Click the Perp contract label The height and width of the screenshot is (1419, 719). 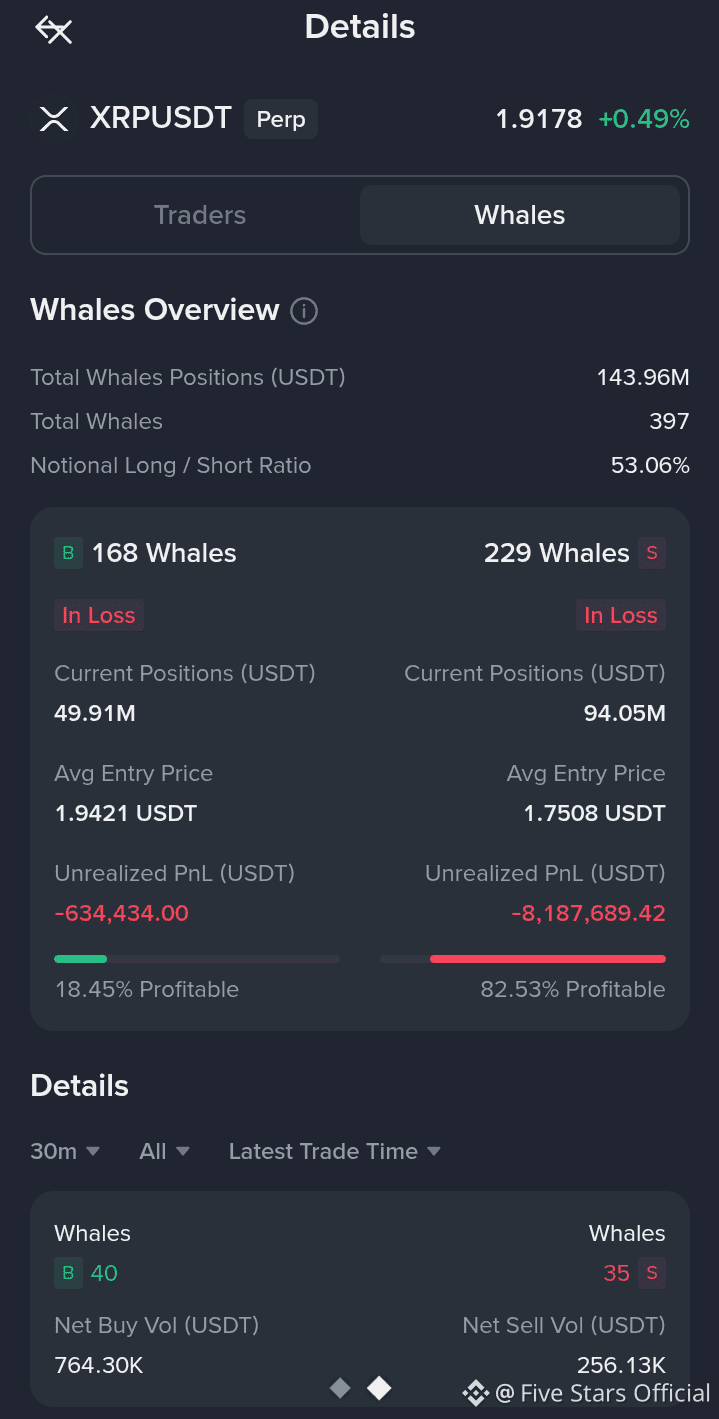pos(281,120)
